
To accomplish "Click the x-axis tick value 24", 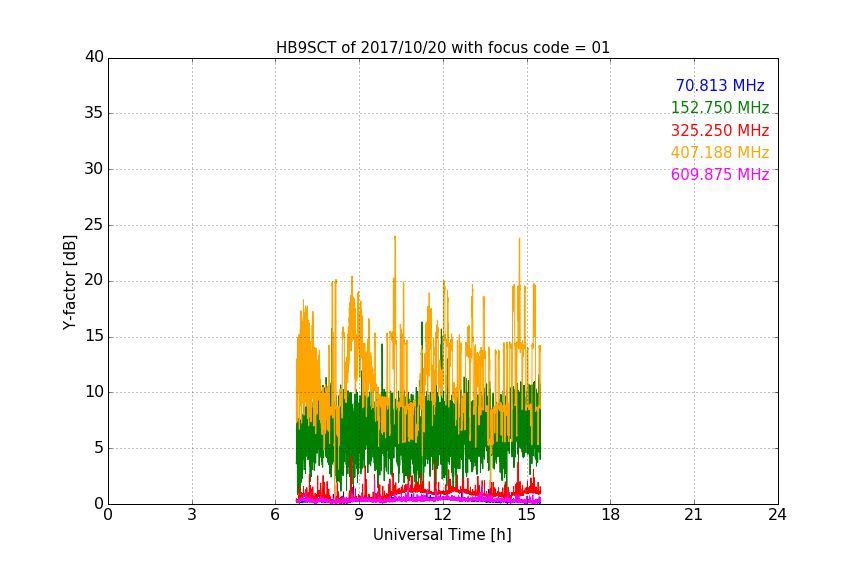I will point(777,515).
